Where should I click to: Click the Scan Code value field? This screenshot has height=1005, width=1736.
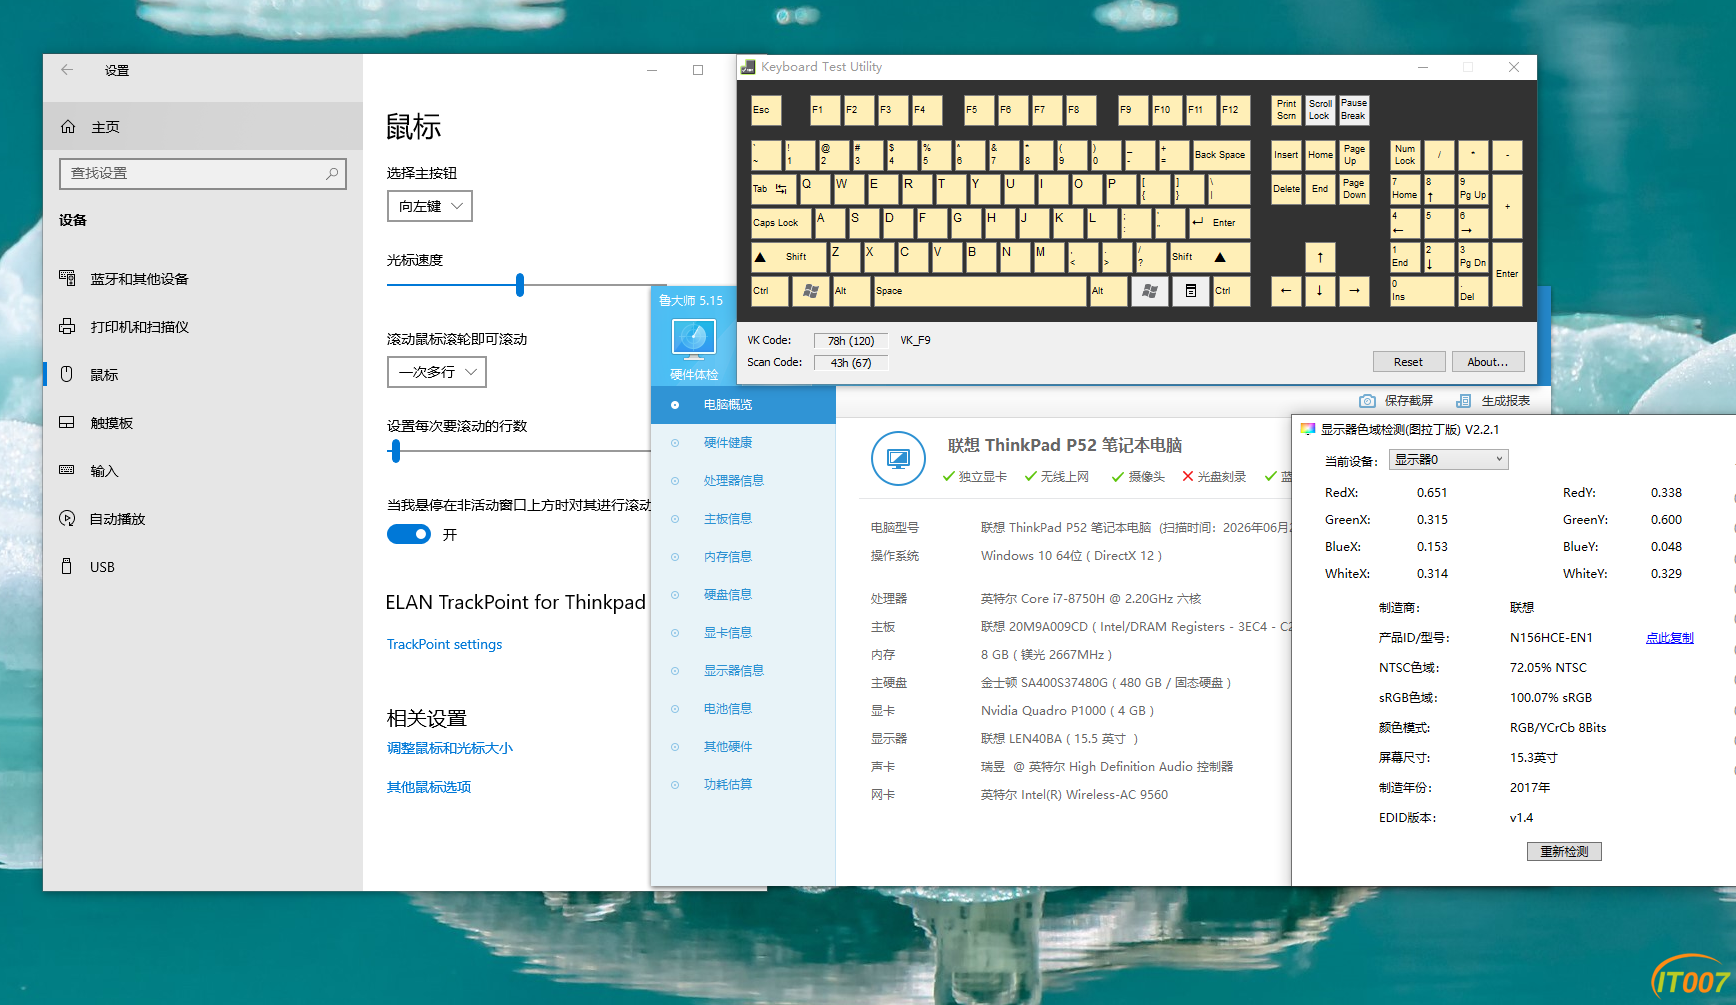pos(851,363)
